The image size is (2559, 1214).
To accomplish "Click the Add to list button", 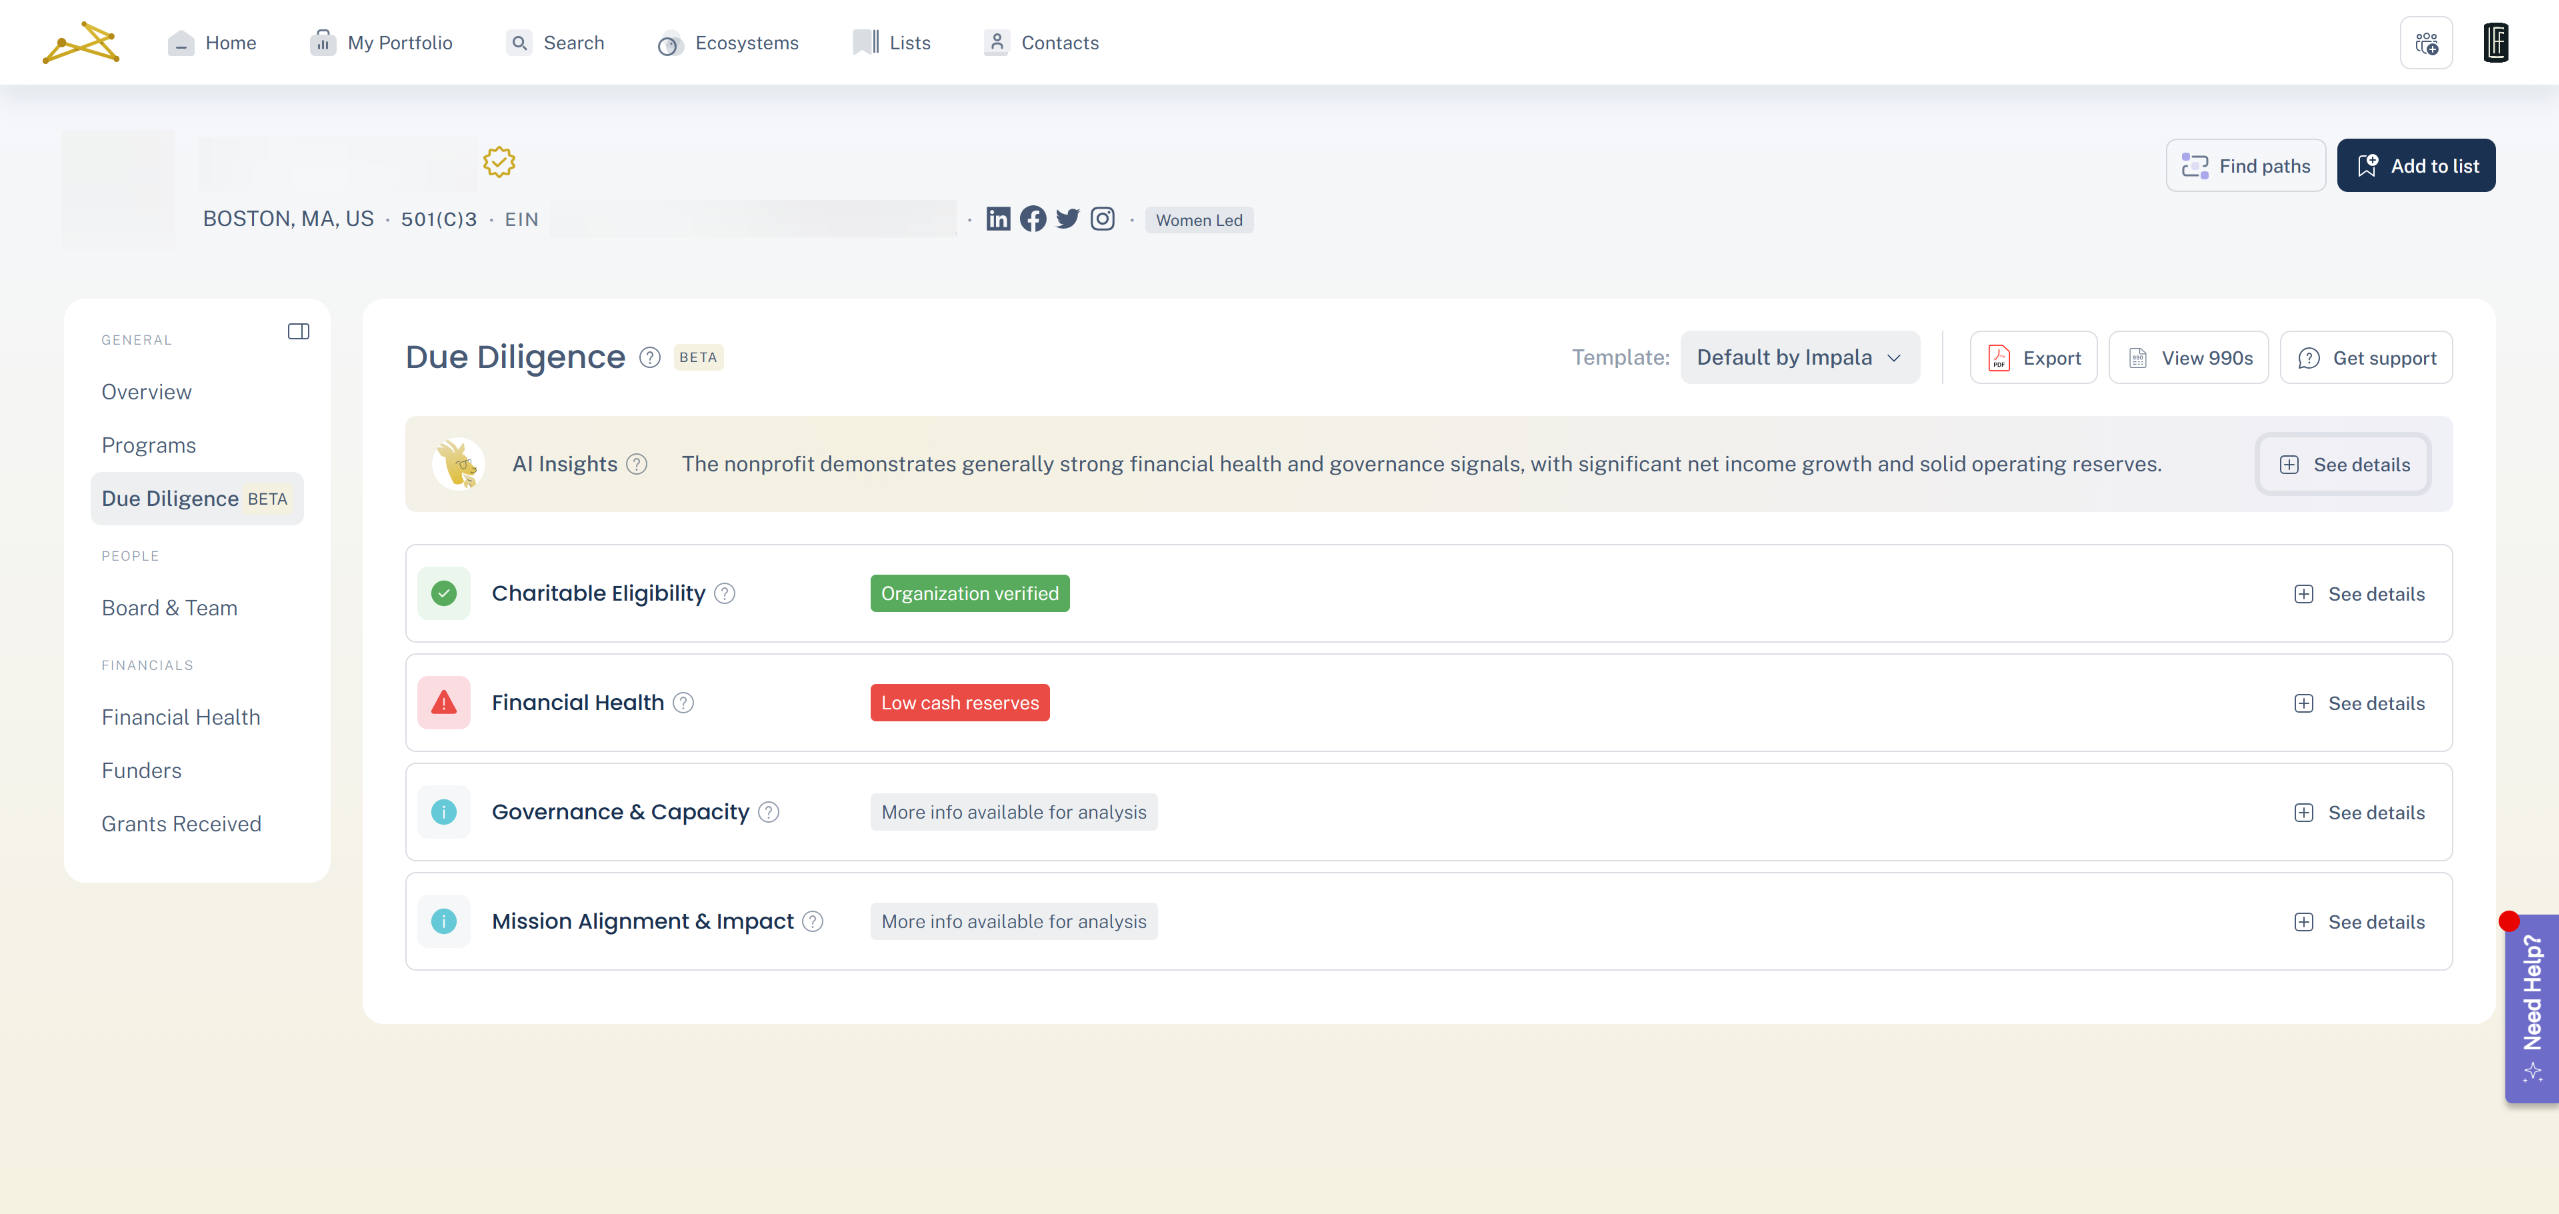I will [x=2415, y=166].
